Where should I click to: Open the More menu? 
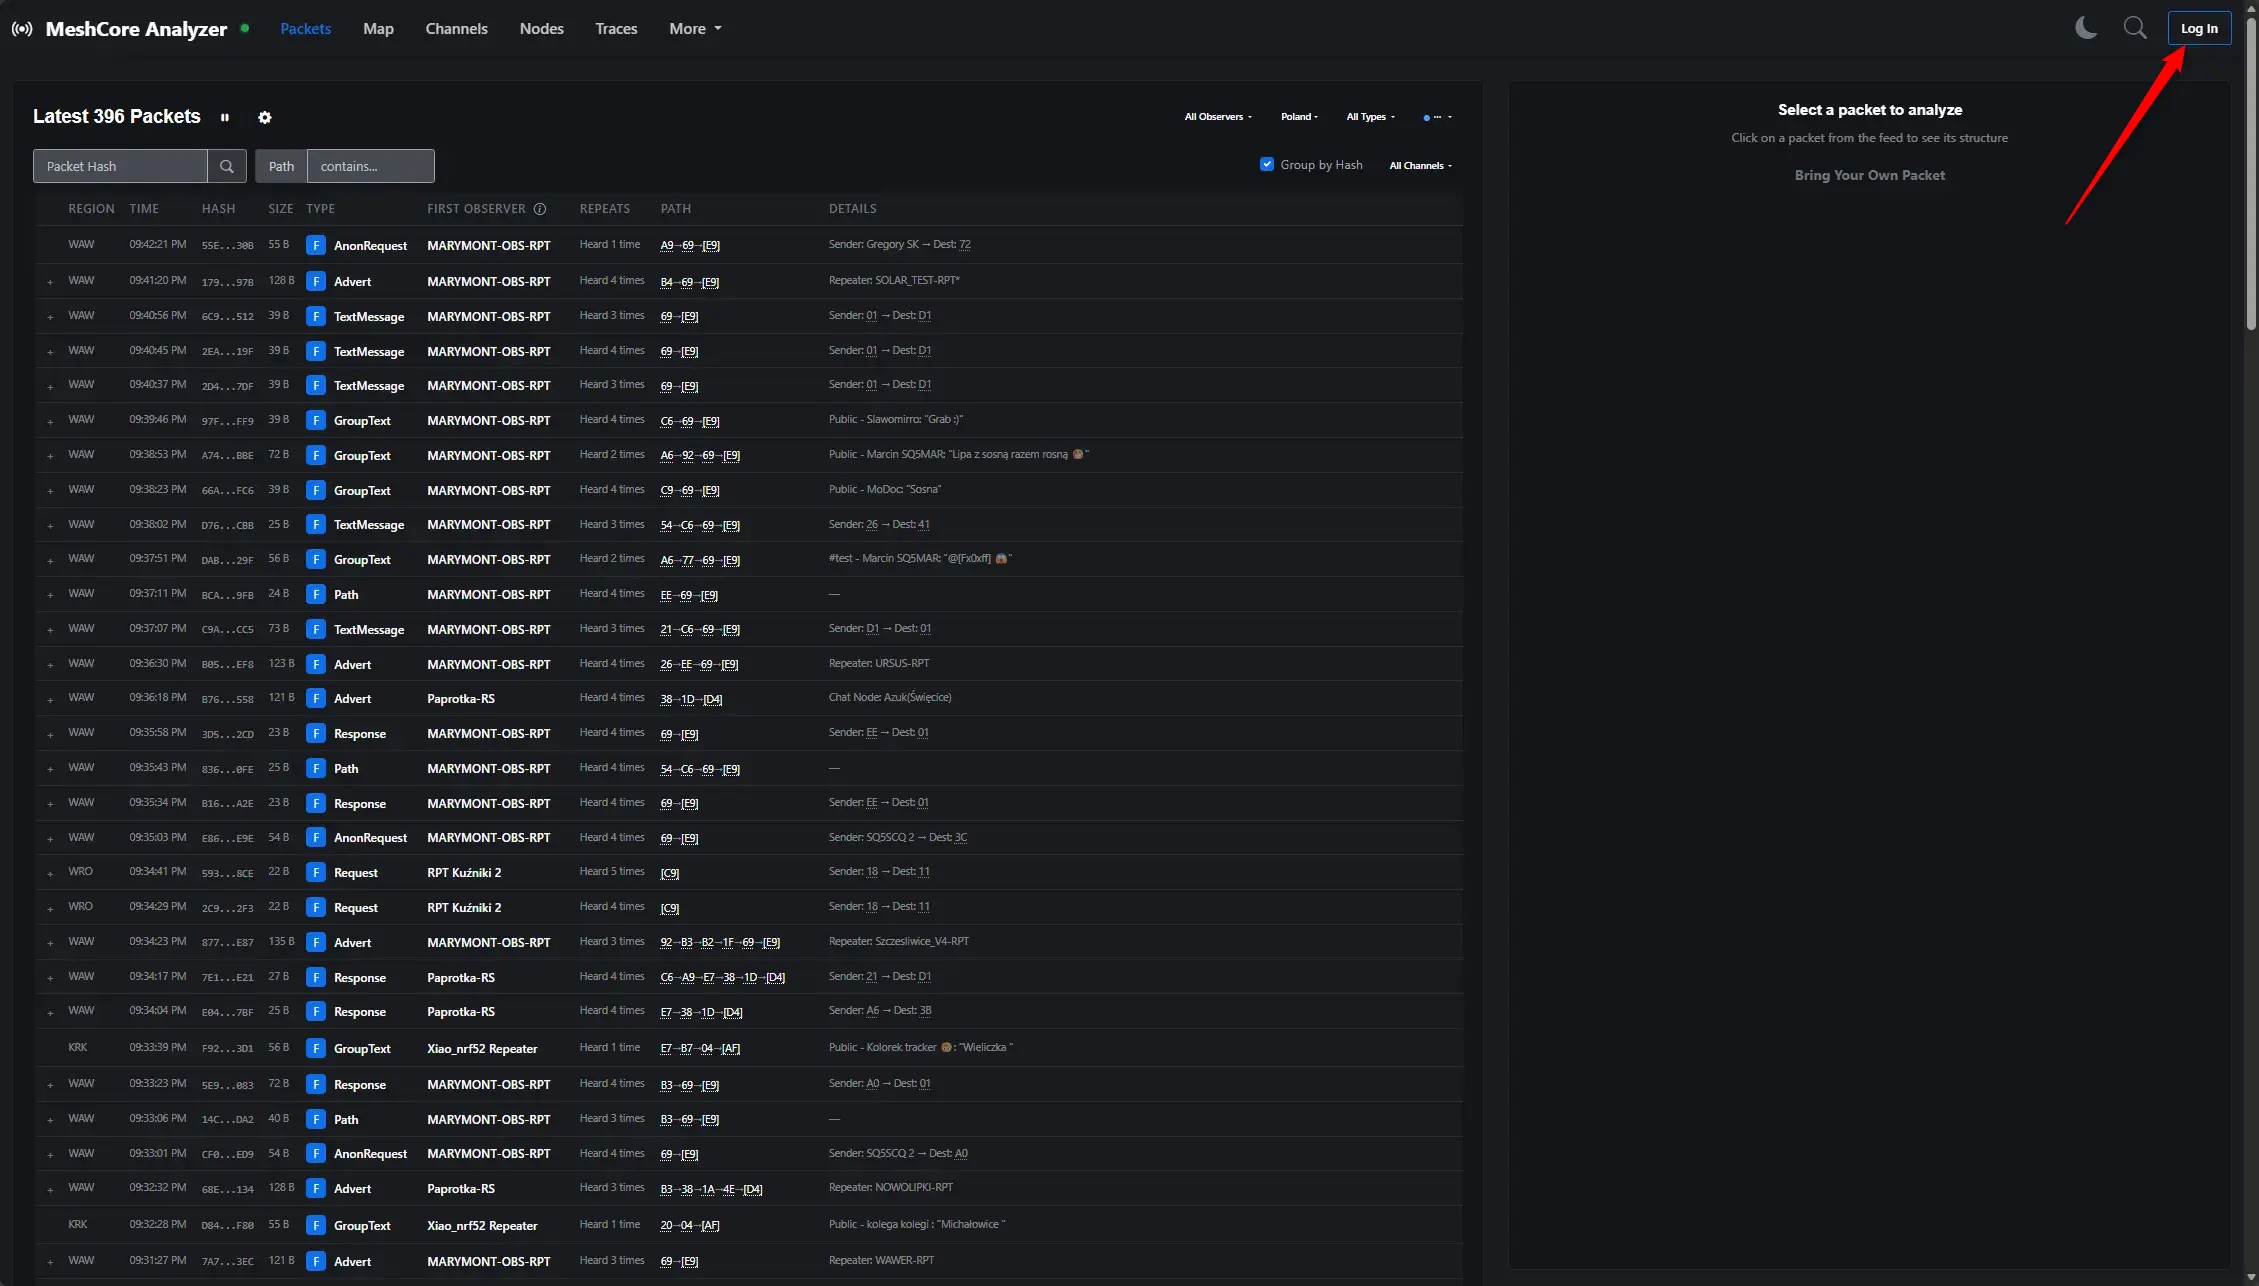[x=695, y=29]
